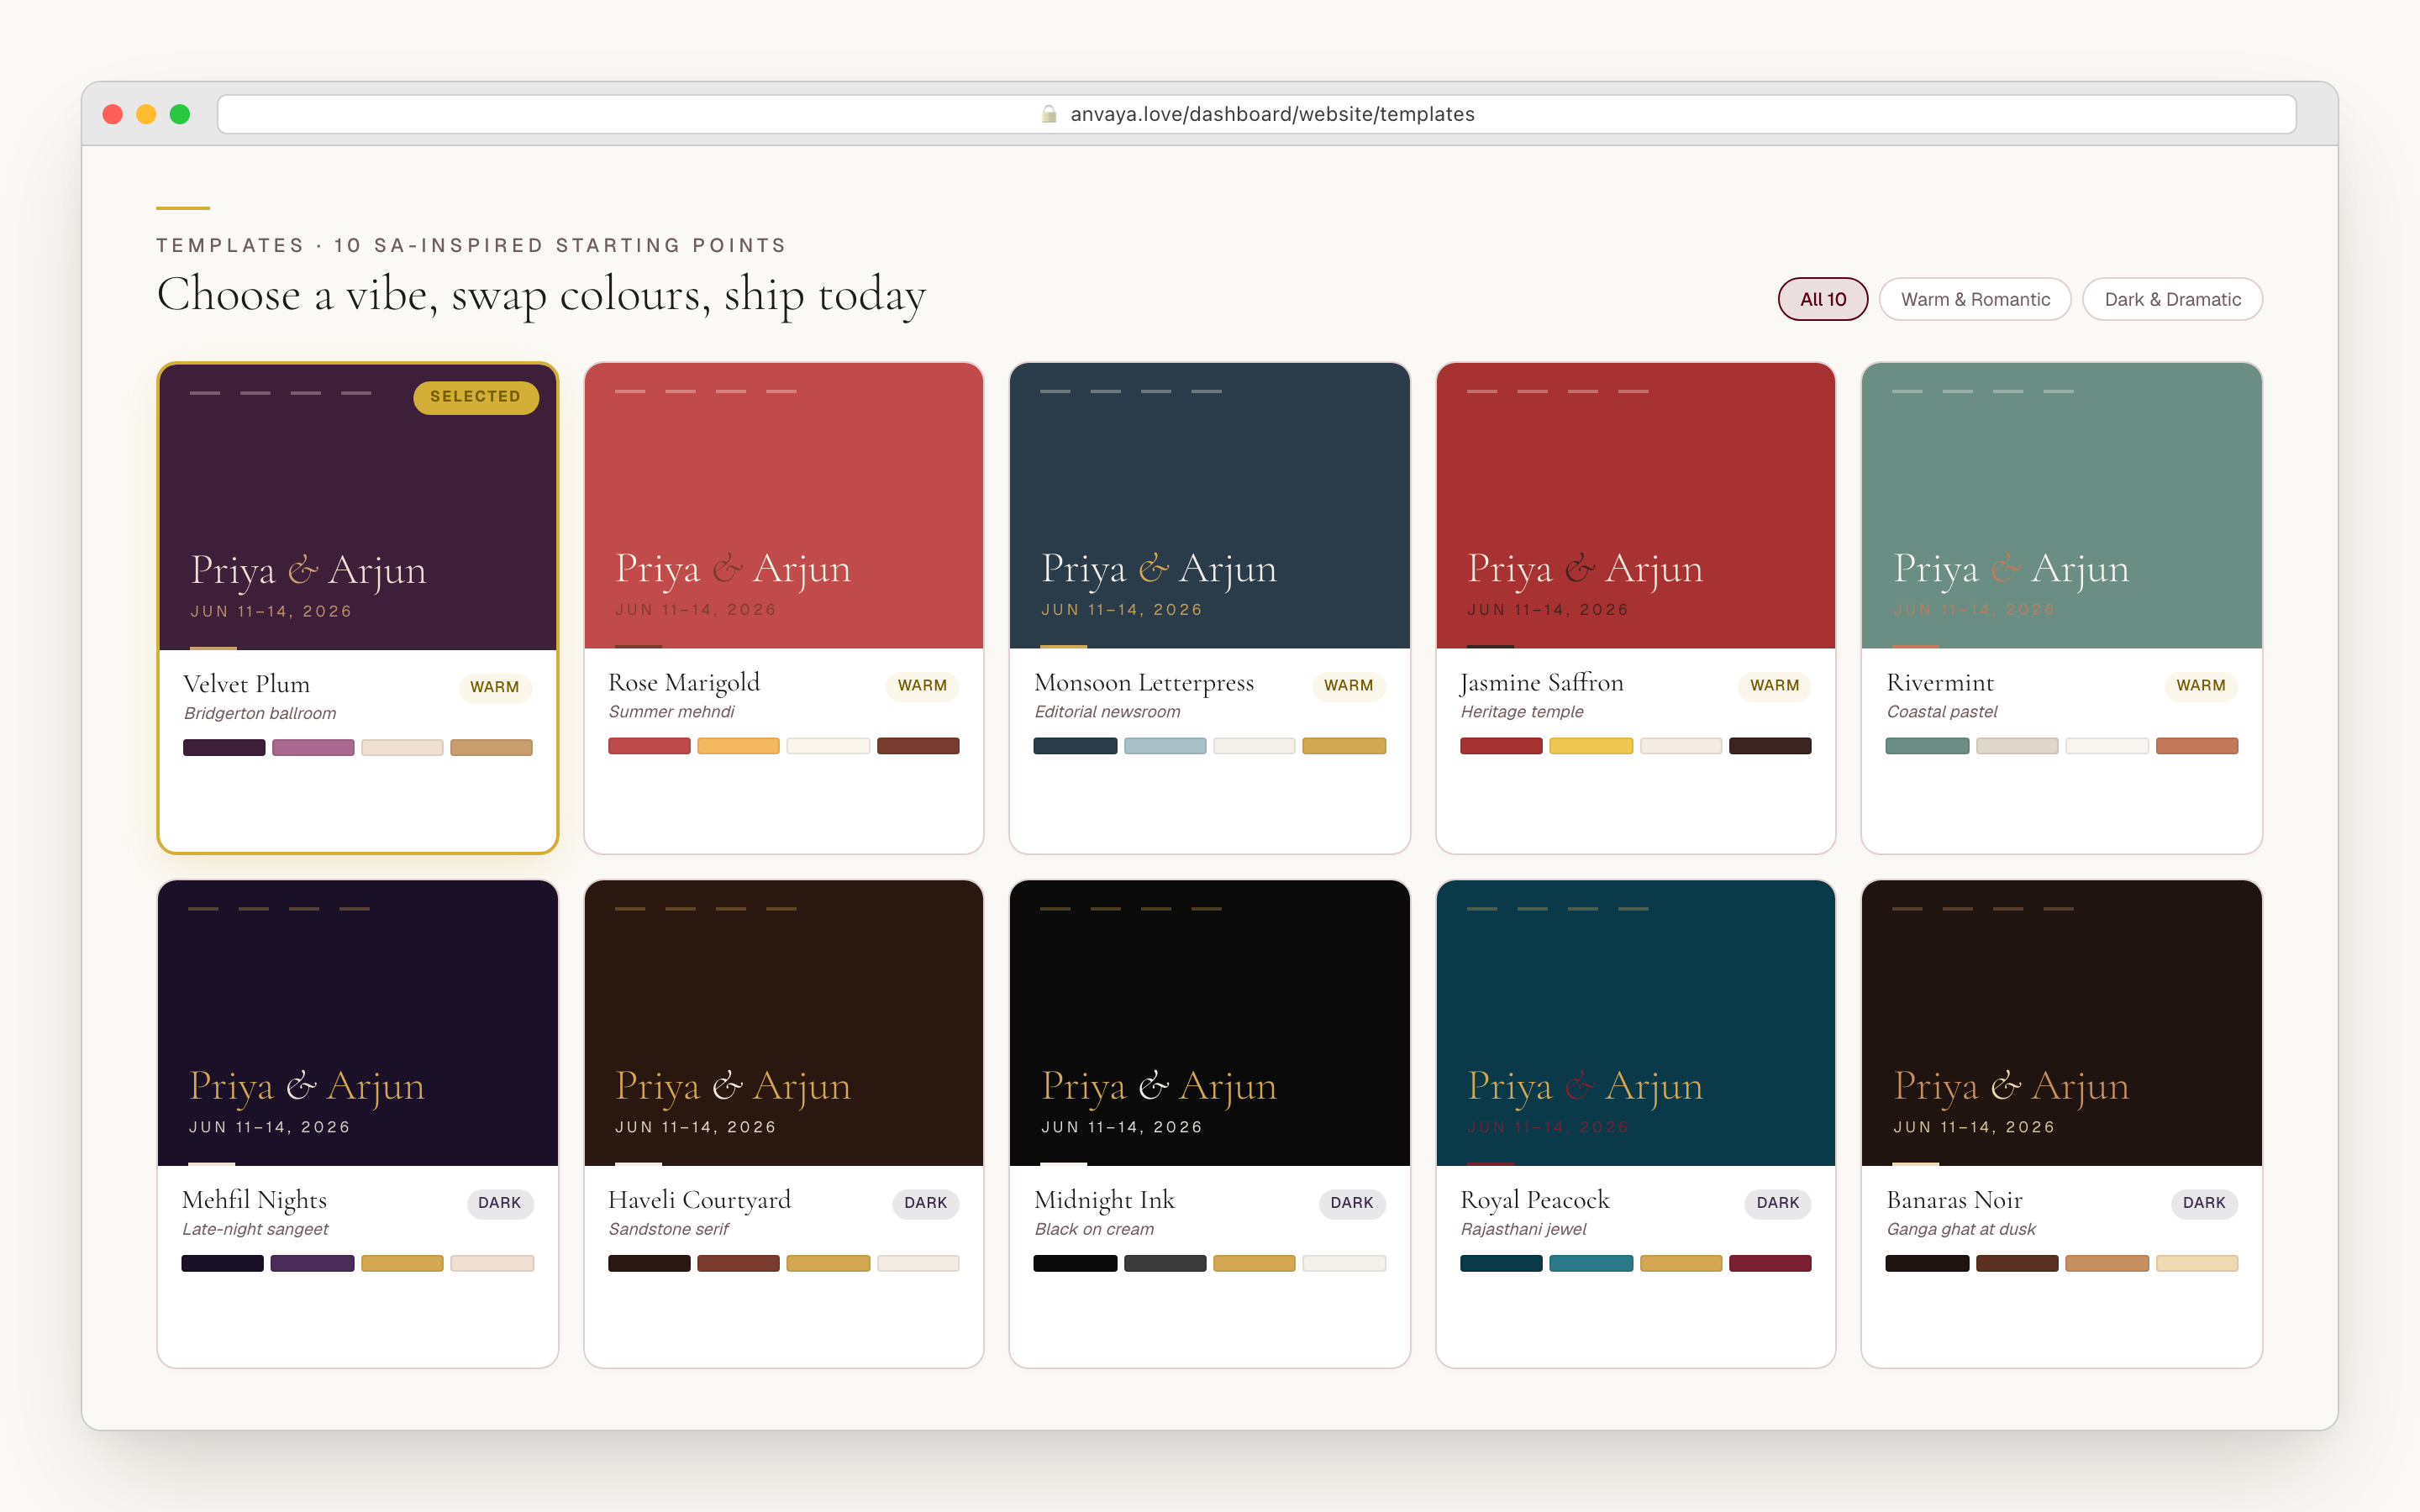Click the WARM tag on Rose Marigold
Viewport: 2420px width, 1512px height.
click(922, 685)
